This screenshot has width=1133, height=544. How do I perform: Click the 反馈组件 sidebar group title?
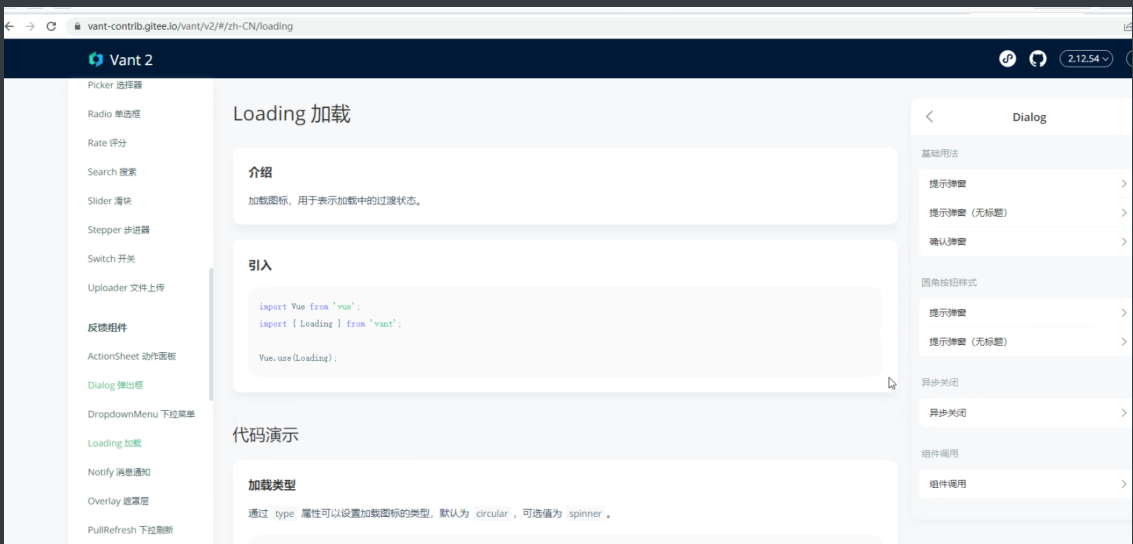pos(108,327)
